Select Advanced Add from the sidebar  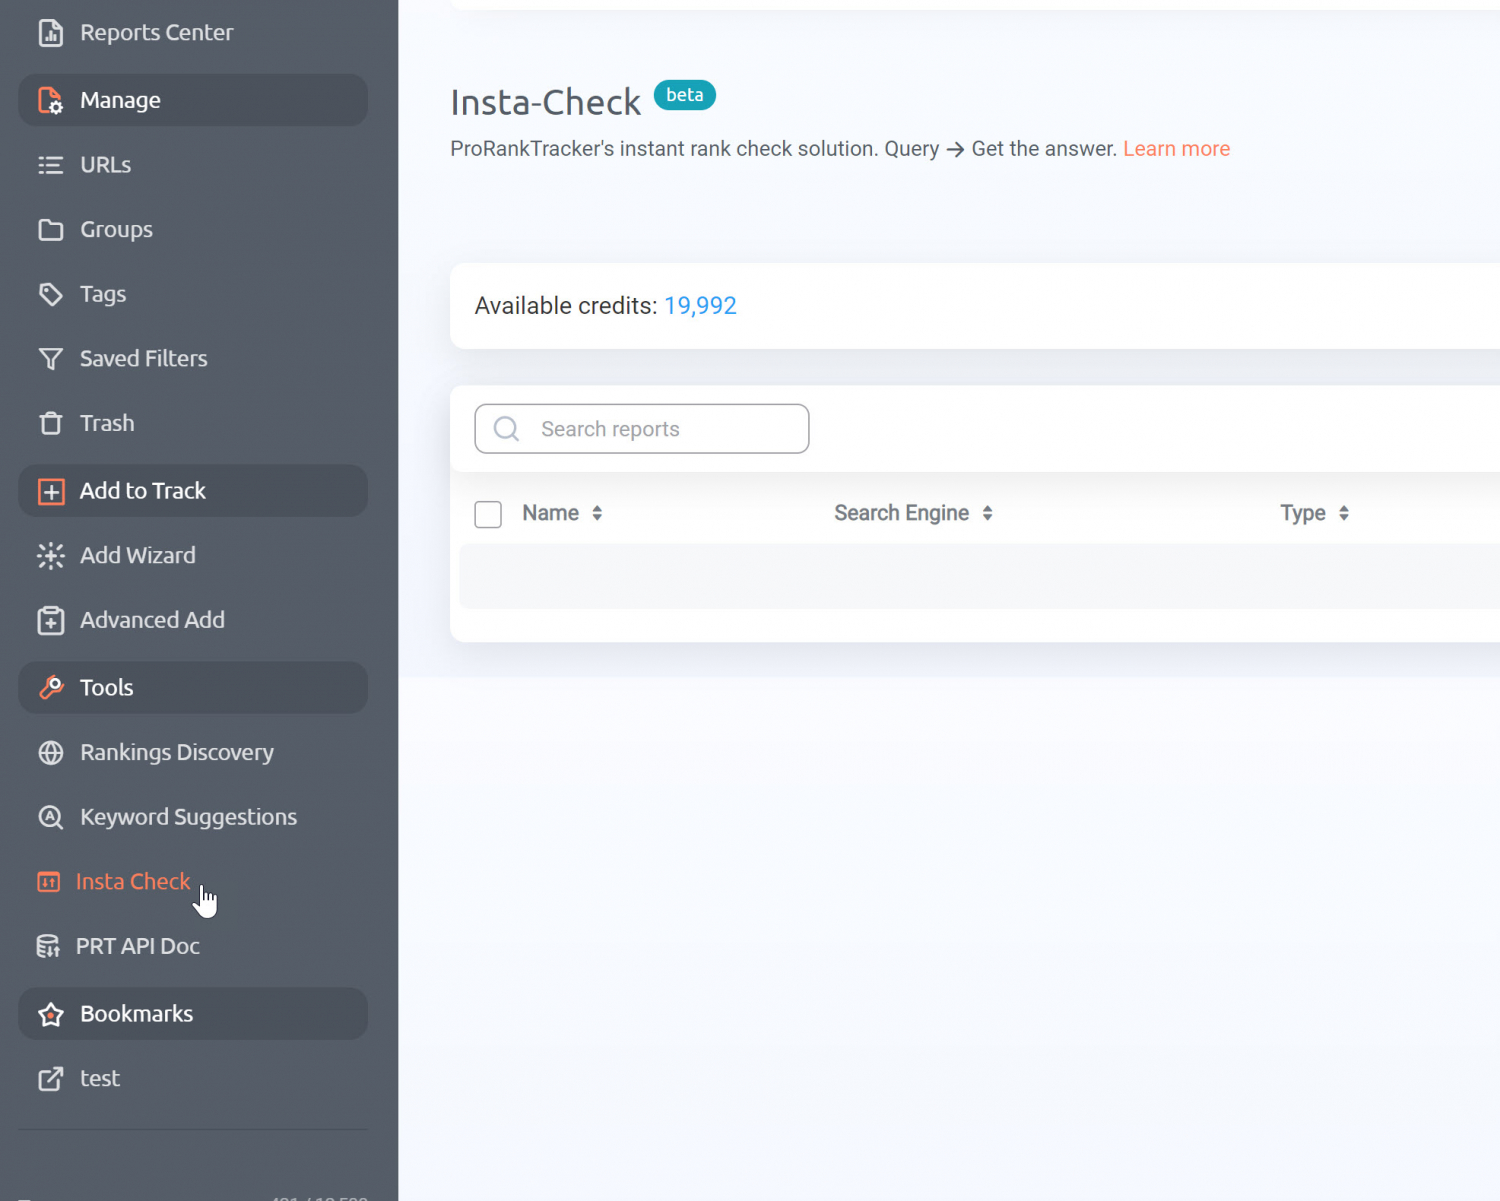pyautogui.click(x=153, y=620)
